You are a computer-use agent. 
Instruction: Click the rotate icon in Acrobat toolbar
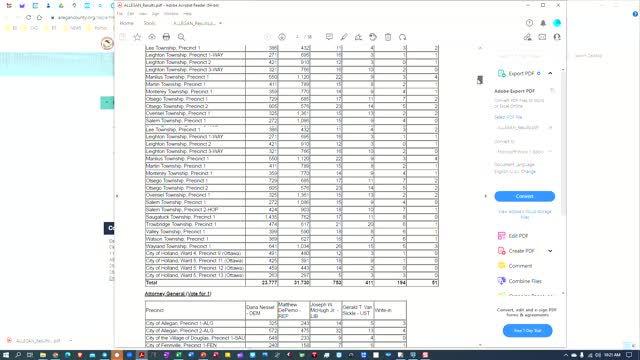click(x=402, y=37)
